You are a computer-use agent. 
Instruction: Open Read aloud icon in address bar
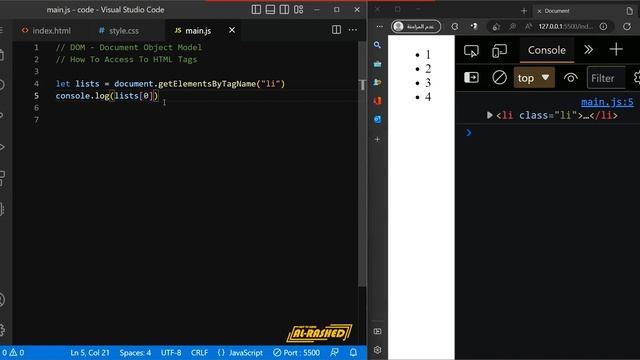pos(529,27)
